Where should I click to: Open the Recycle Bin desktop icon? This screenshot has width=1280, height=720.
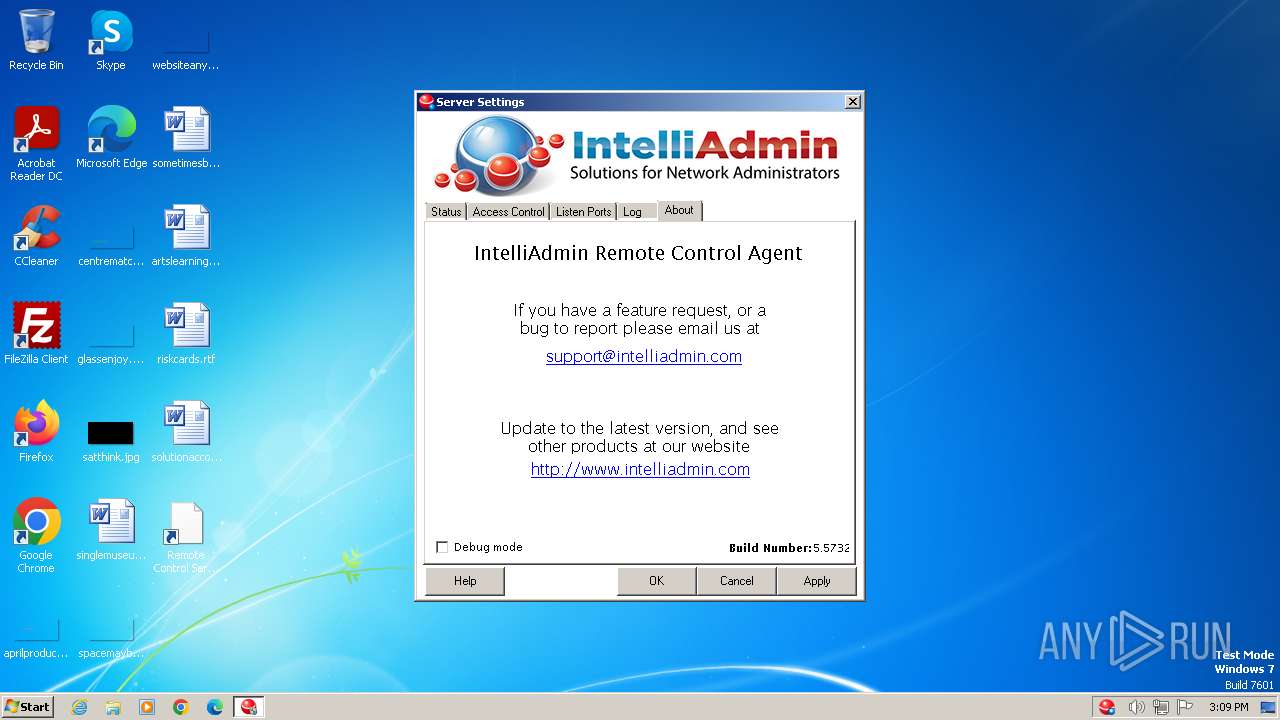(x=36, y=40)
